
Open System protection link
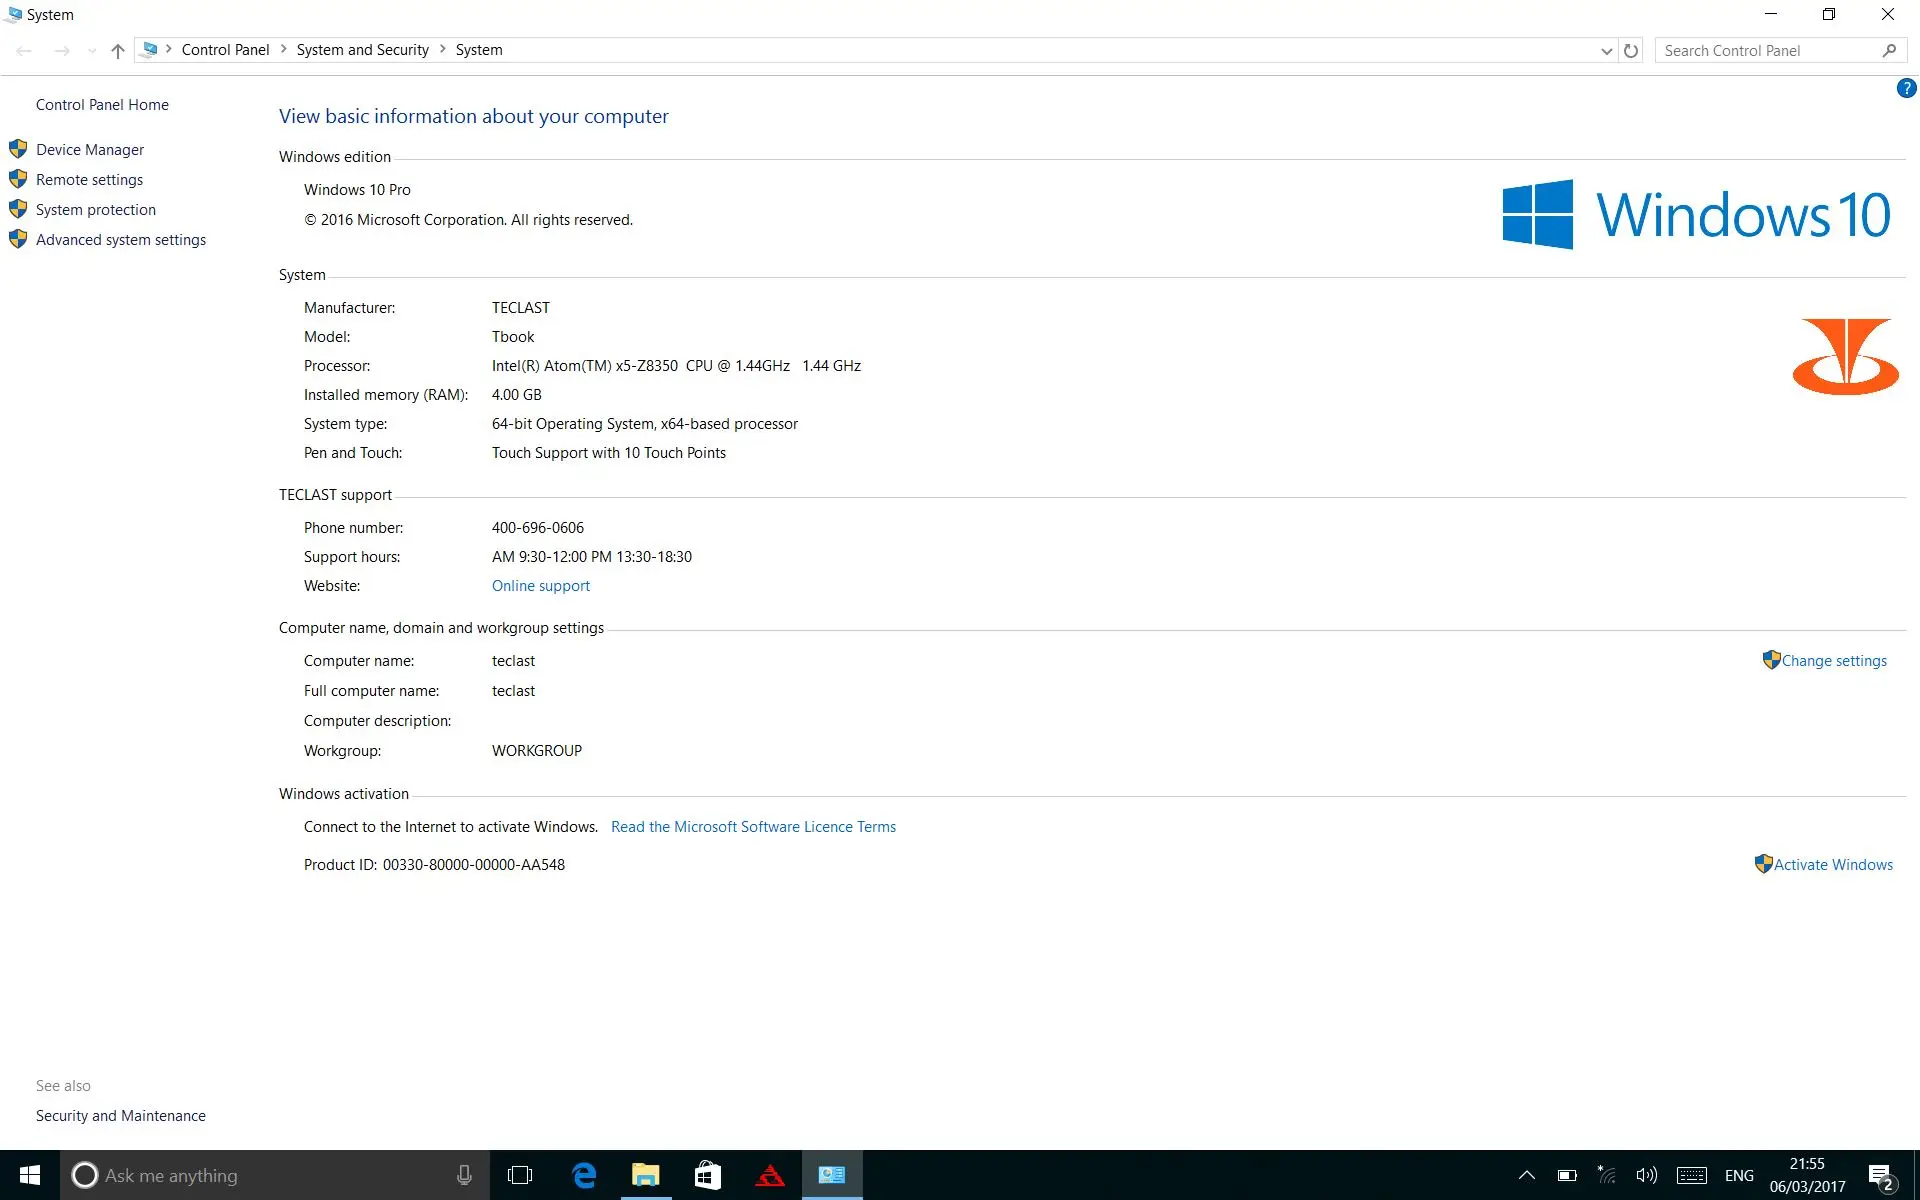coord(96,210)
